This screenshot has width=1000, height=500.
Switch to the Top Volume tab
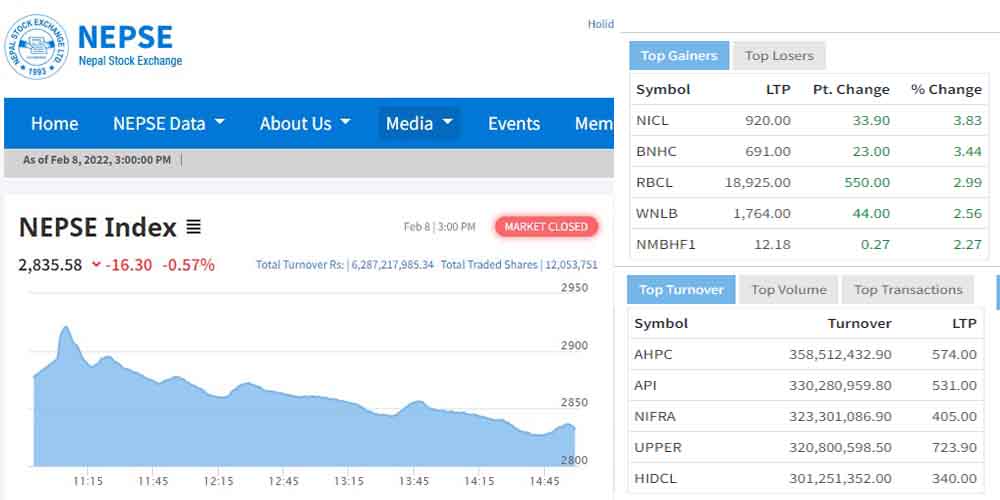coord(788,290)
